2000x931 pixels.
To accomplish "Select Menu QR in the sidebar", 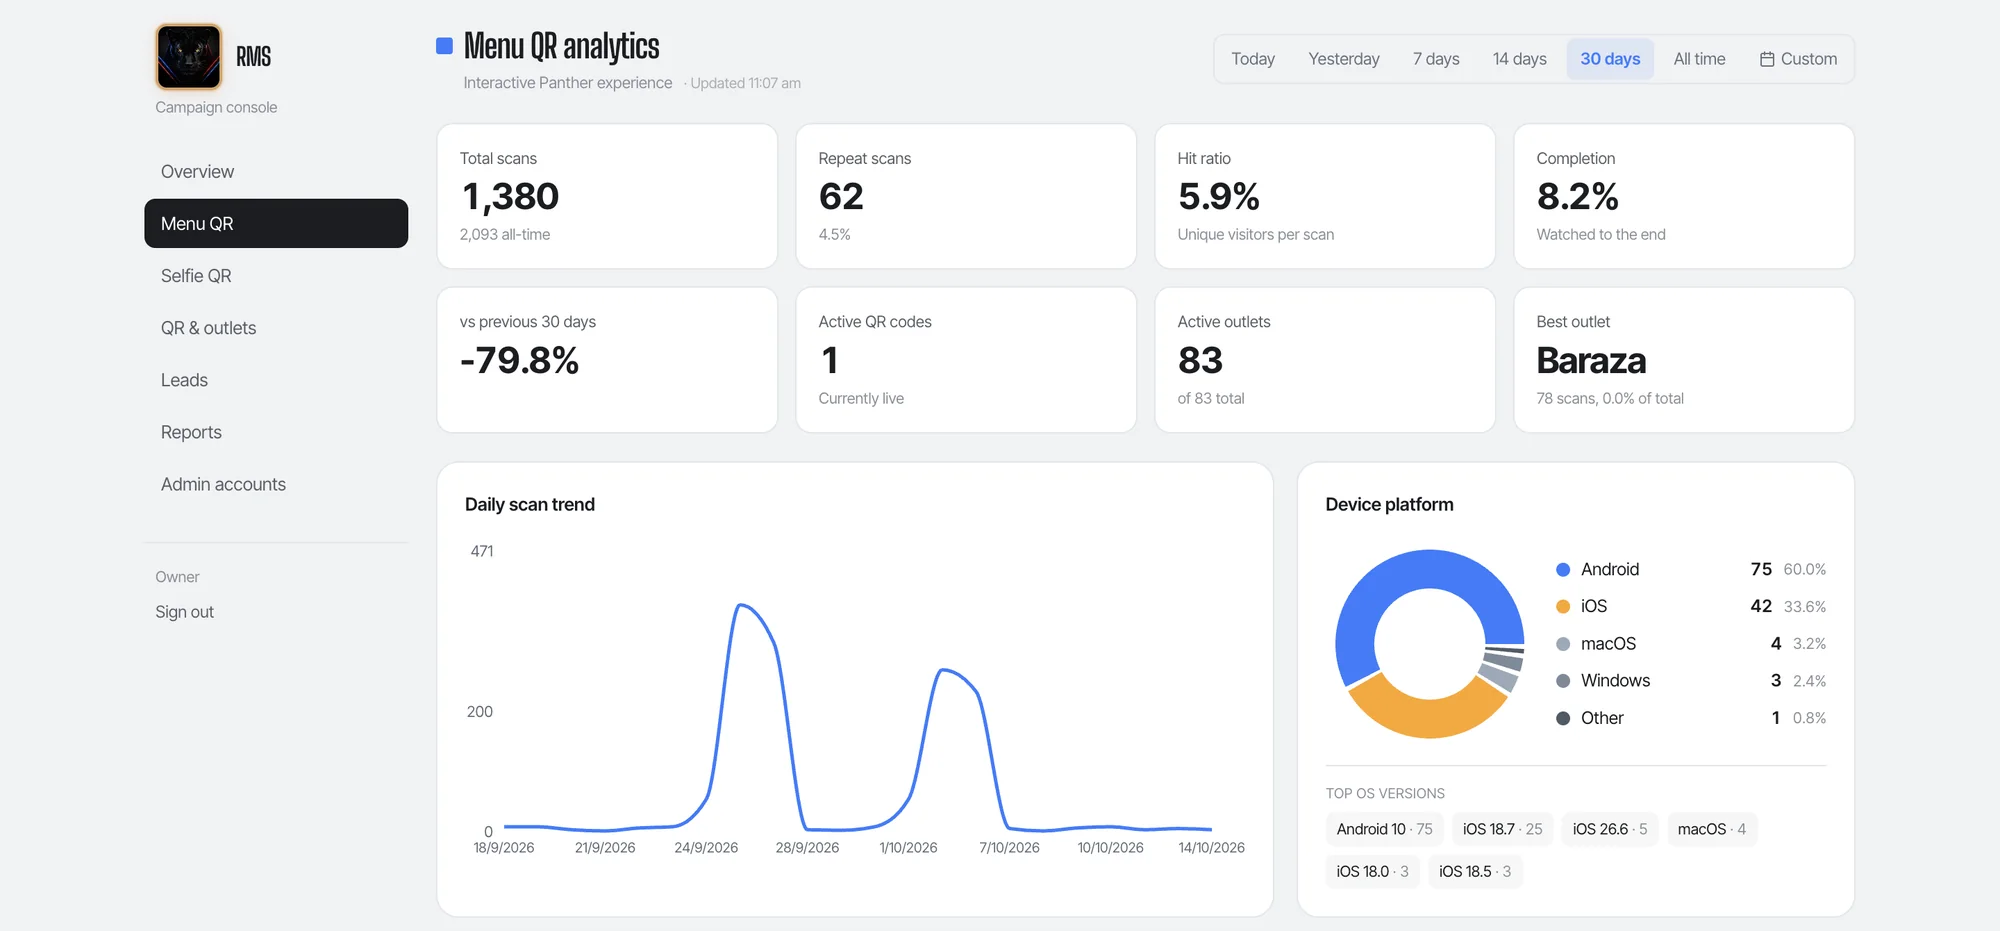I will coord(276,223).
